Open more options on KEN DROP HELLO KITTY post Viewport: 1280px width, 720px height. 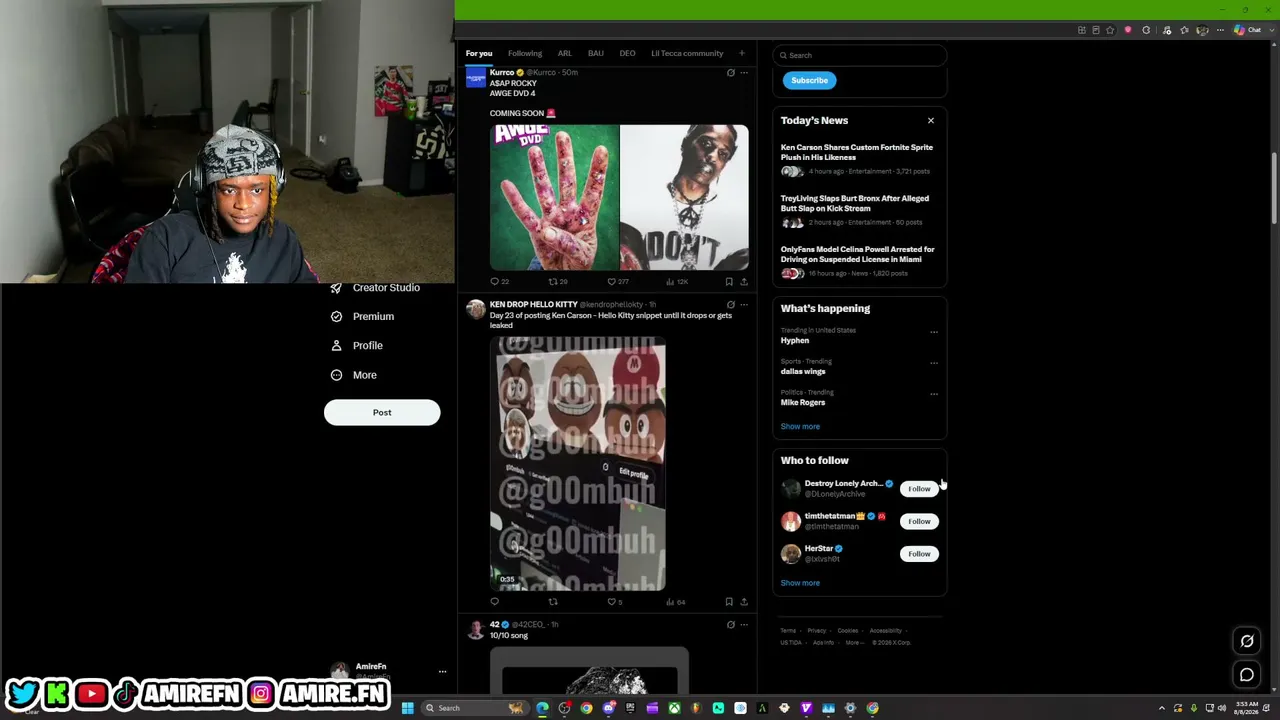click(744, 305)
